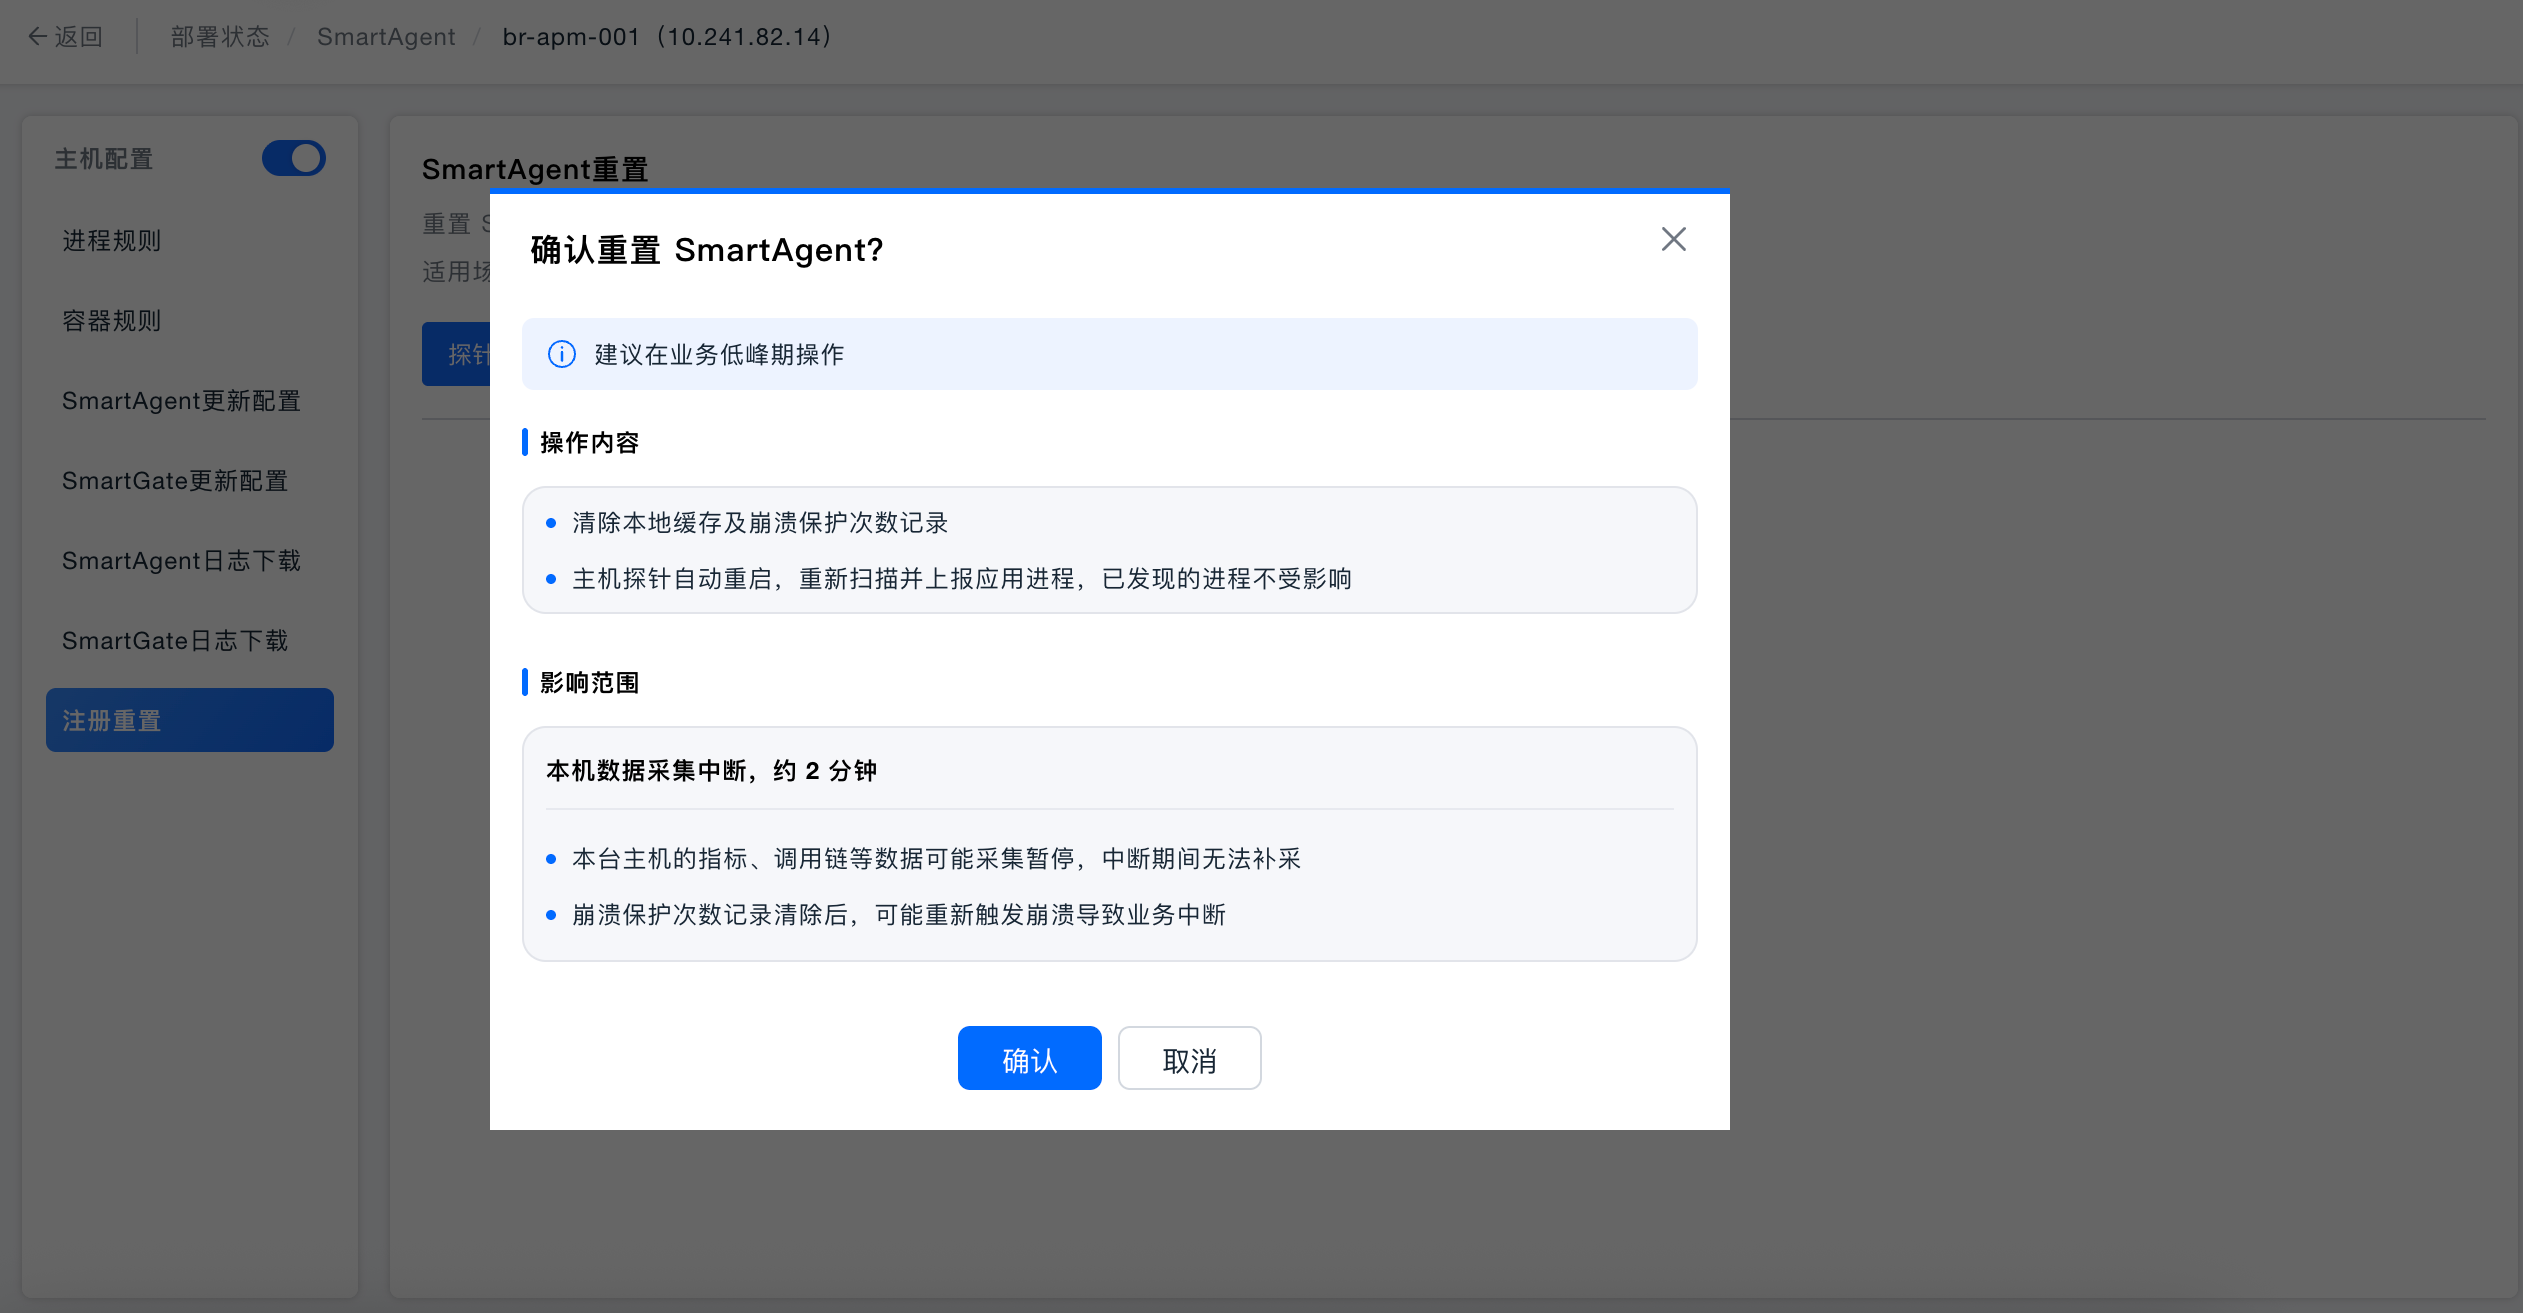
Task: Select 容器规则 in the sidebar
Action: tap(190, 320)
